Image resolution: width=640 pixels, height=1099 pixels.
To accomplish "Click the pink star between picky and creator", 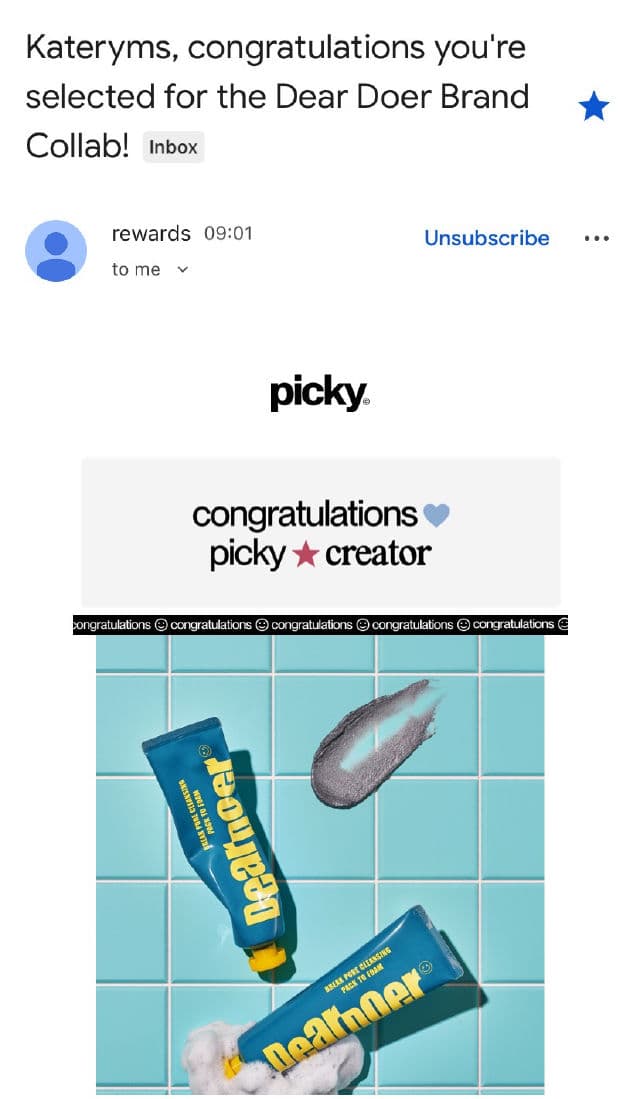I will [304, 555].
